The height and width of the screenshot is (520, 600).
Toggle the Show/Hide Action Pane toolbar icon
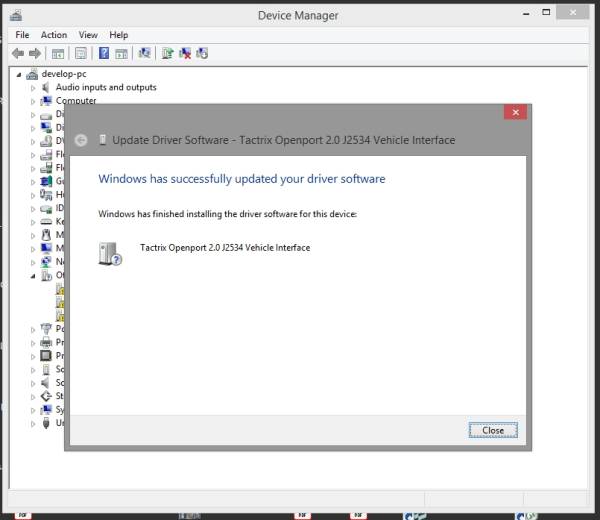point(121,54)
